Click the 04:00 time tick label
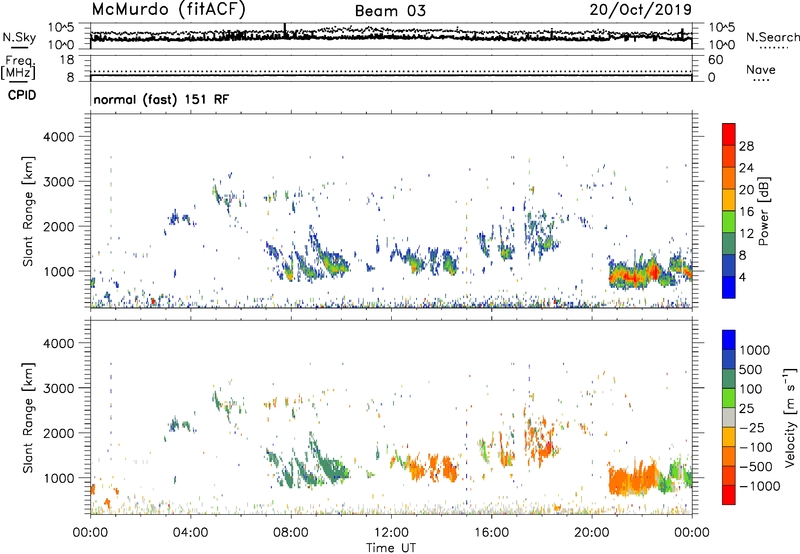 190,533
